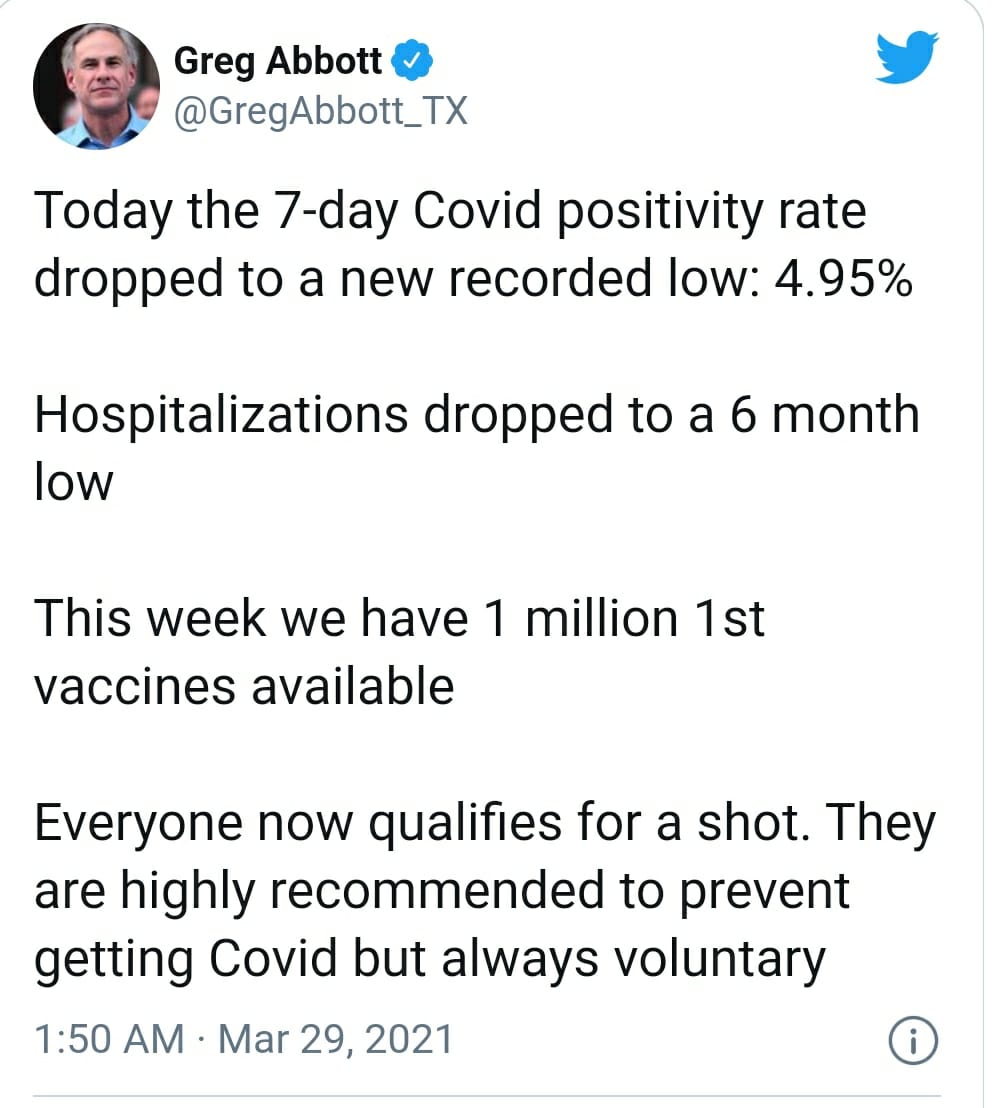Select the 4.95% positivity figure
This screenshot has width=1002, height=1108.
coord(844,279)
